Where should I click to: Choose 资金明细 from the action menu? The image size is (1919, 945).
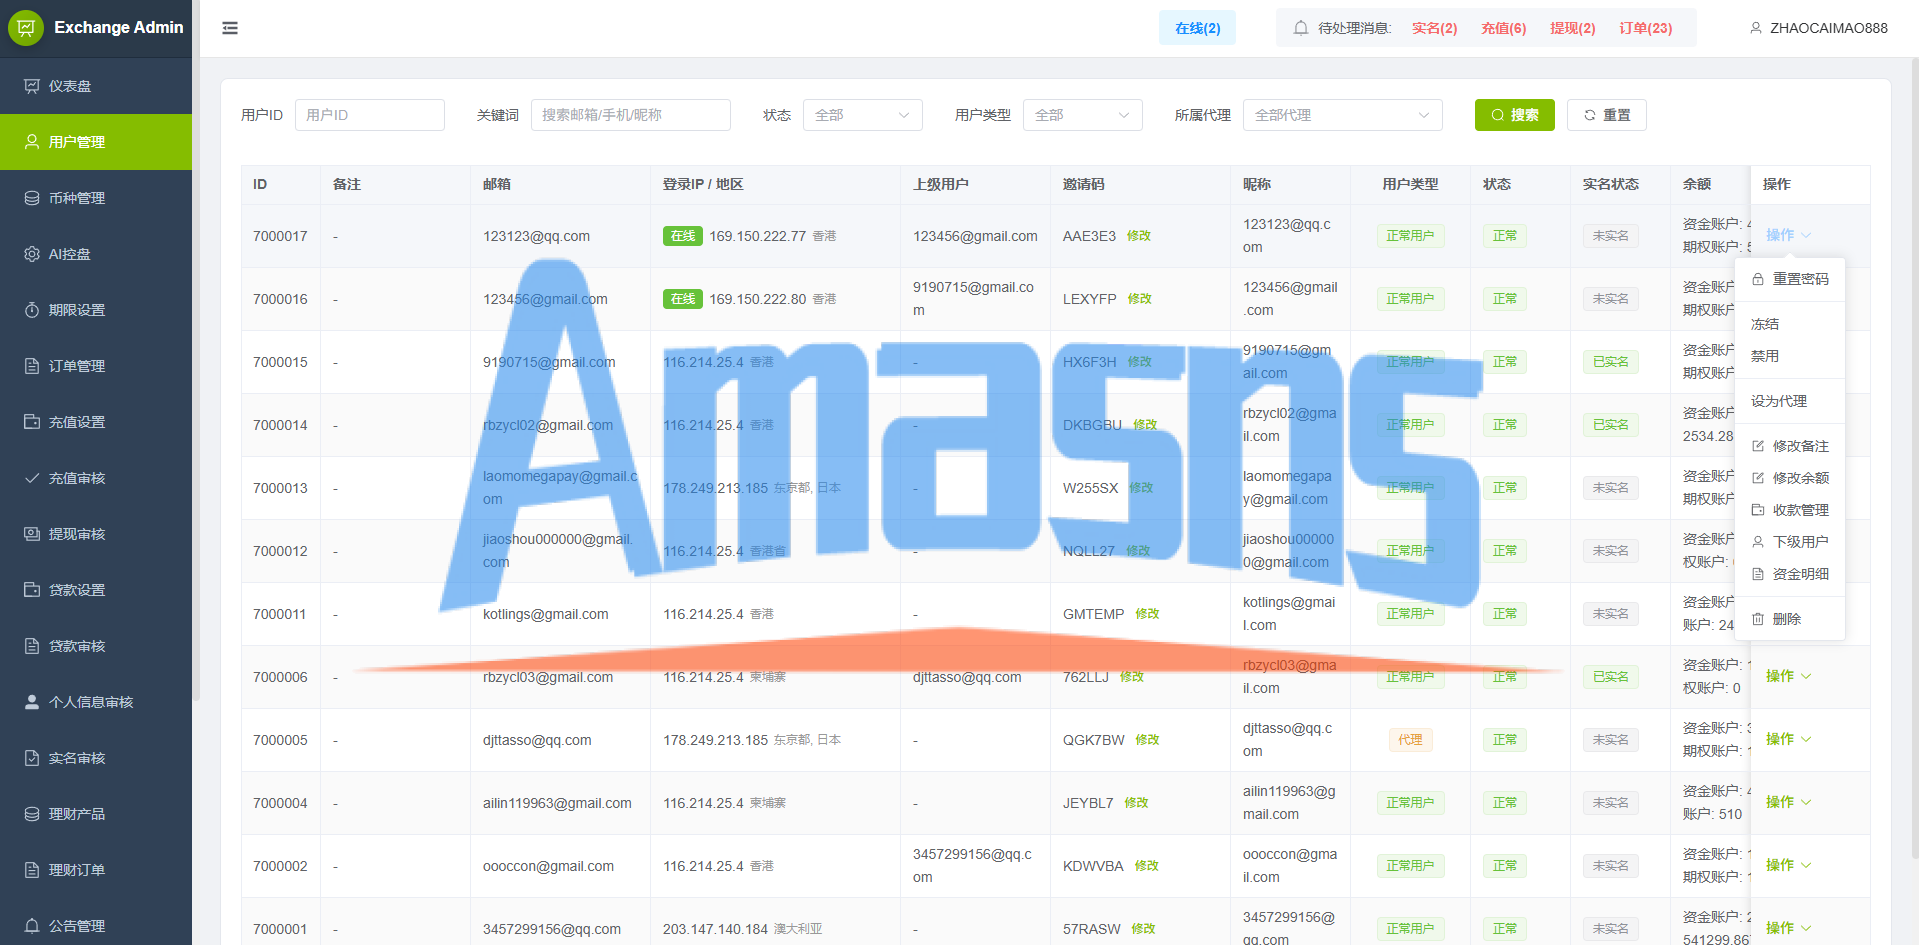pyautogui.click(x=1790, y=574)
